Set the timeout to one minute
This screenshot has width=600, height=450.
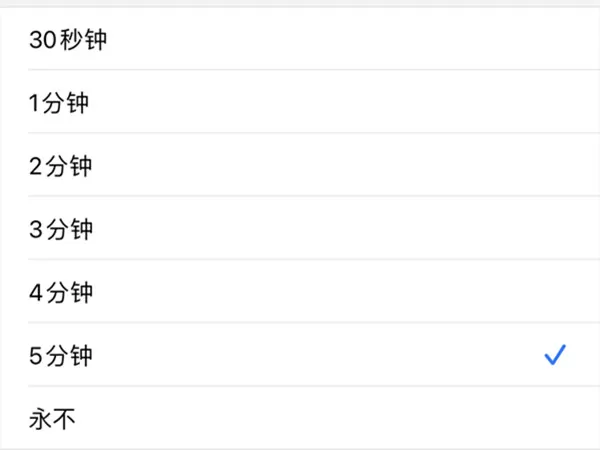pyautogui.click(x=300, y=102)
